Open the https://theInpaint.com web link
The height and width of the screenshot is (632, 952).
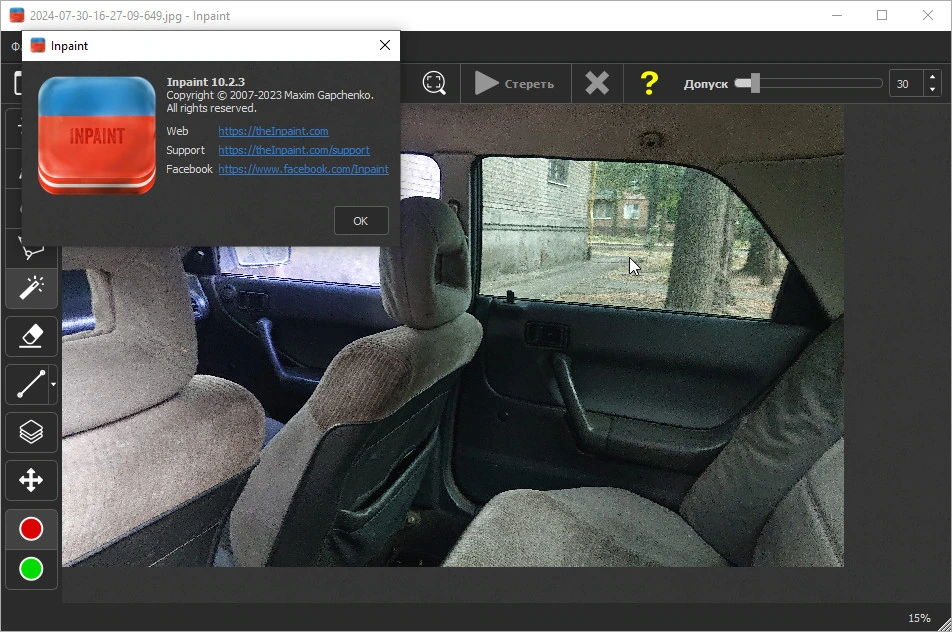tap(273, 131)
